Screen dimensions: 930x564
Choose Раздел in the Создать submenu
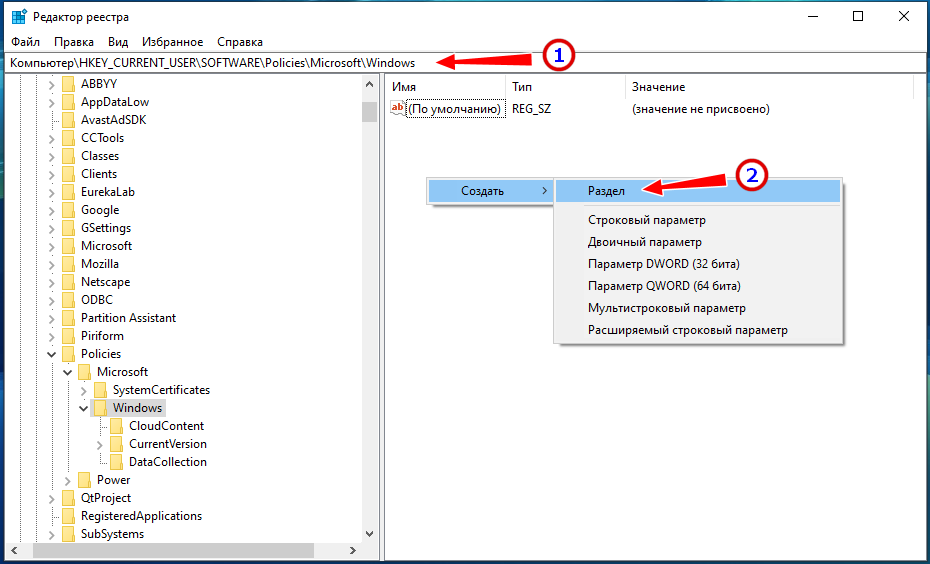(x=698, y=191)
